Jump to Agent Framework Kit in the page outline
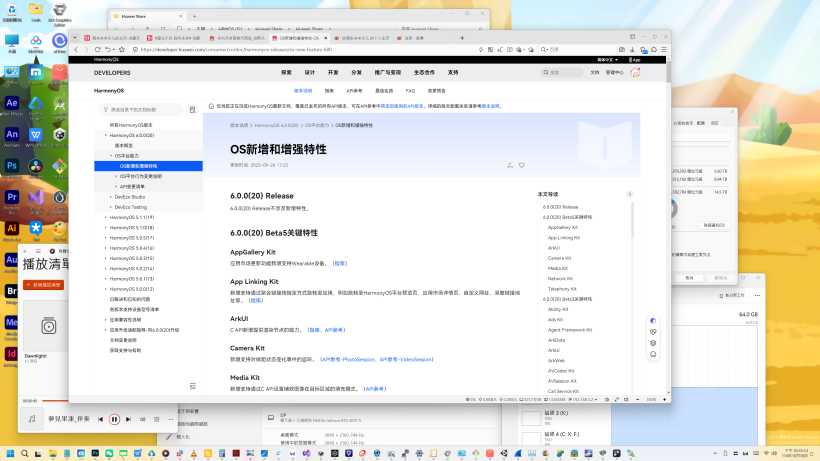 570,330
